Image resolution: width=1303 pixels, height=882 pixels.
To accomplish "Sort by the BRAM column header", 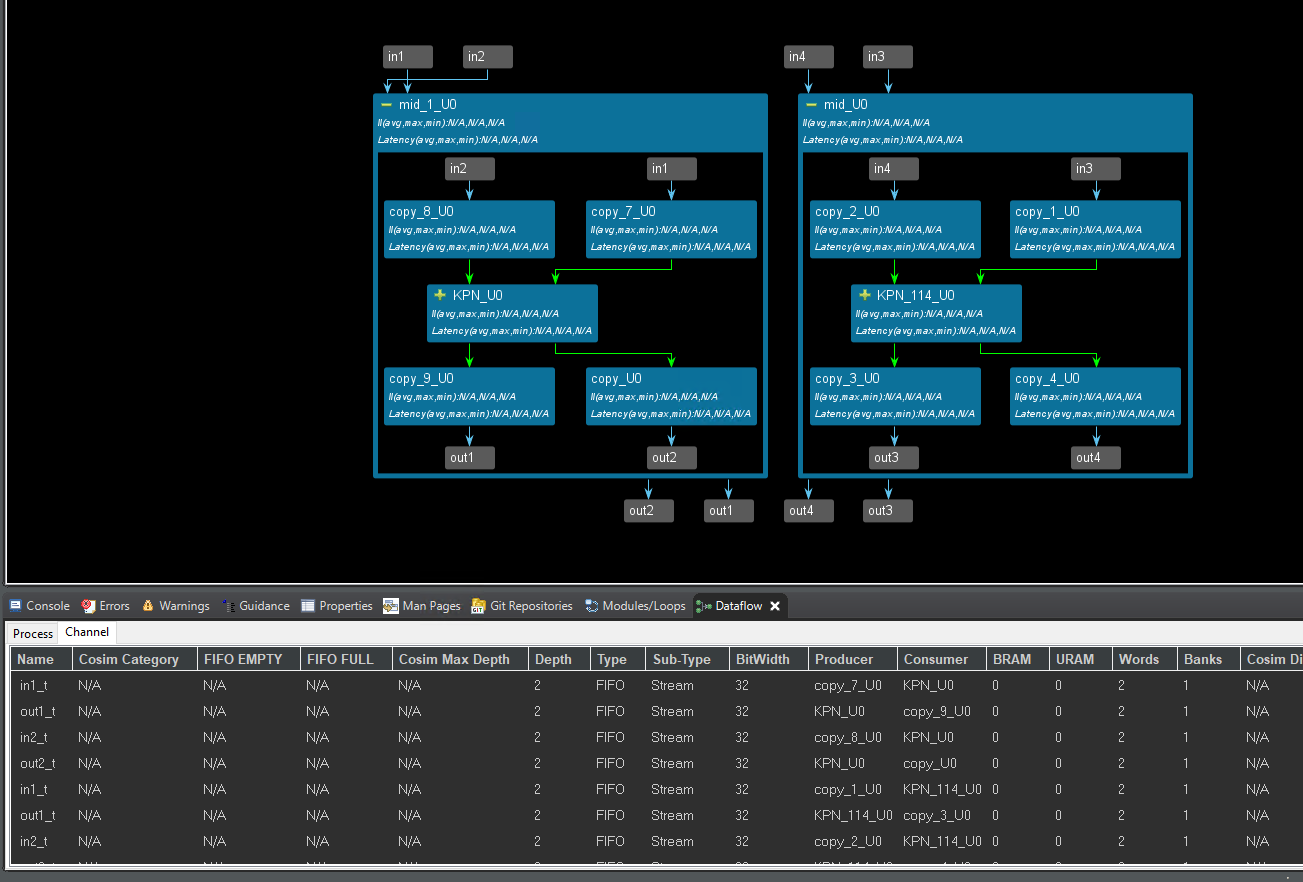I will tap(1017, 659).
